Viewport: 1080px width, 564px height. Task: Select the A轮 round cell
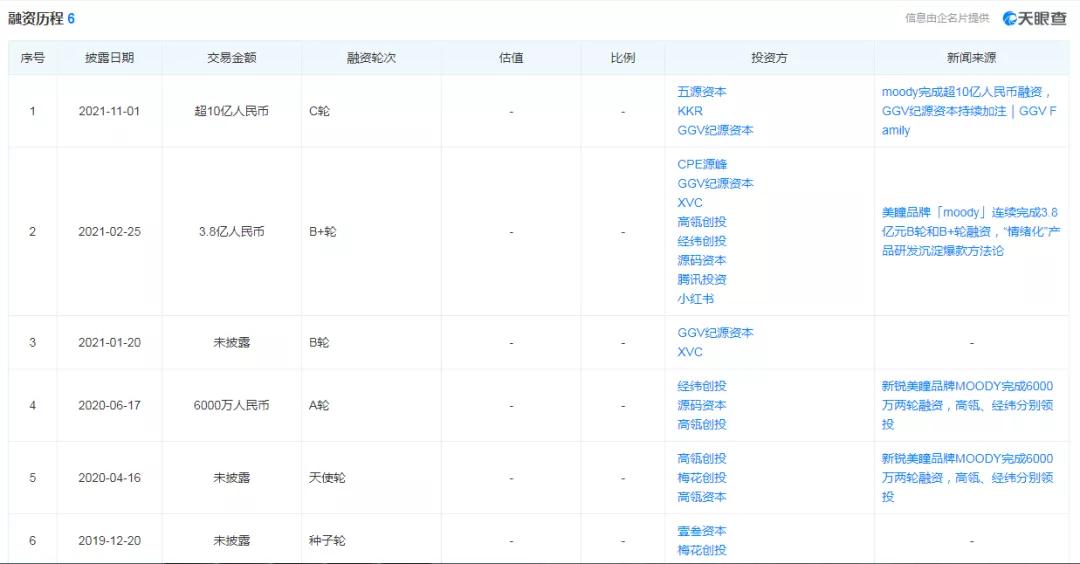coord(319,406)
